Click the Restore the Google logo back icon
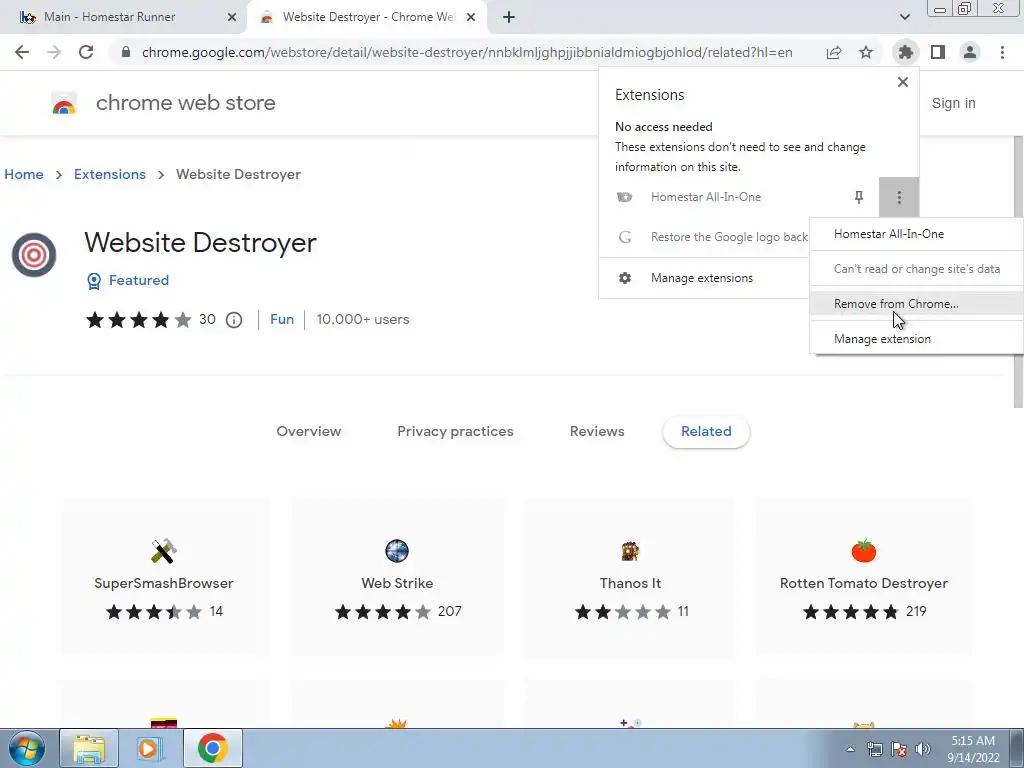The height and width of the screenshot is (768, 1024). [x=625, y=237]
